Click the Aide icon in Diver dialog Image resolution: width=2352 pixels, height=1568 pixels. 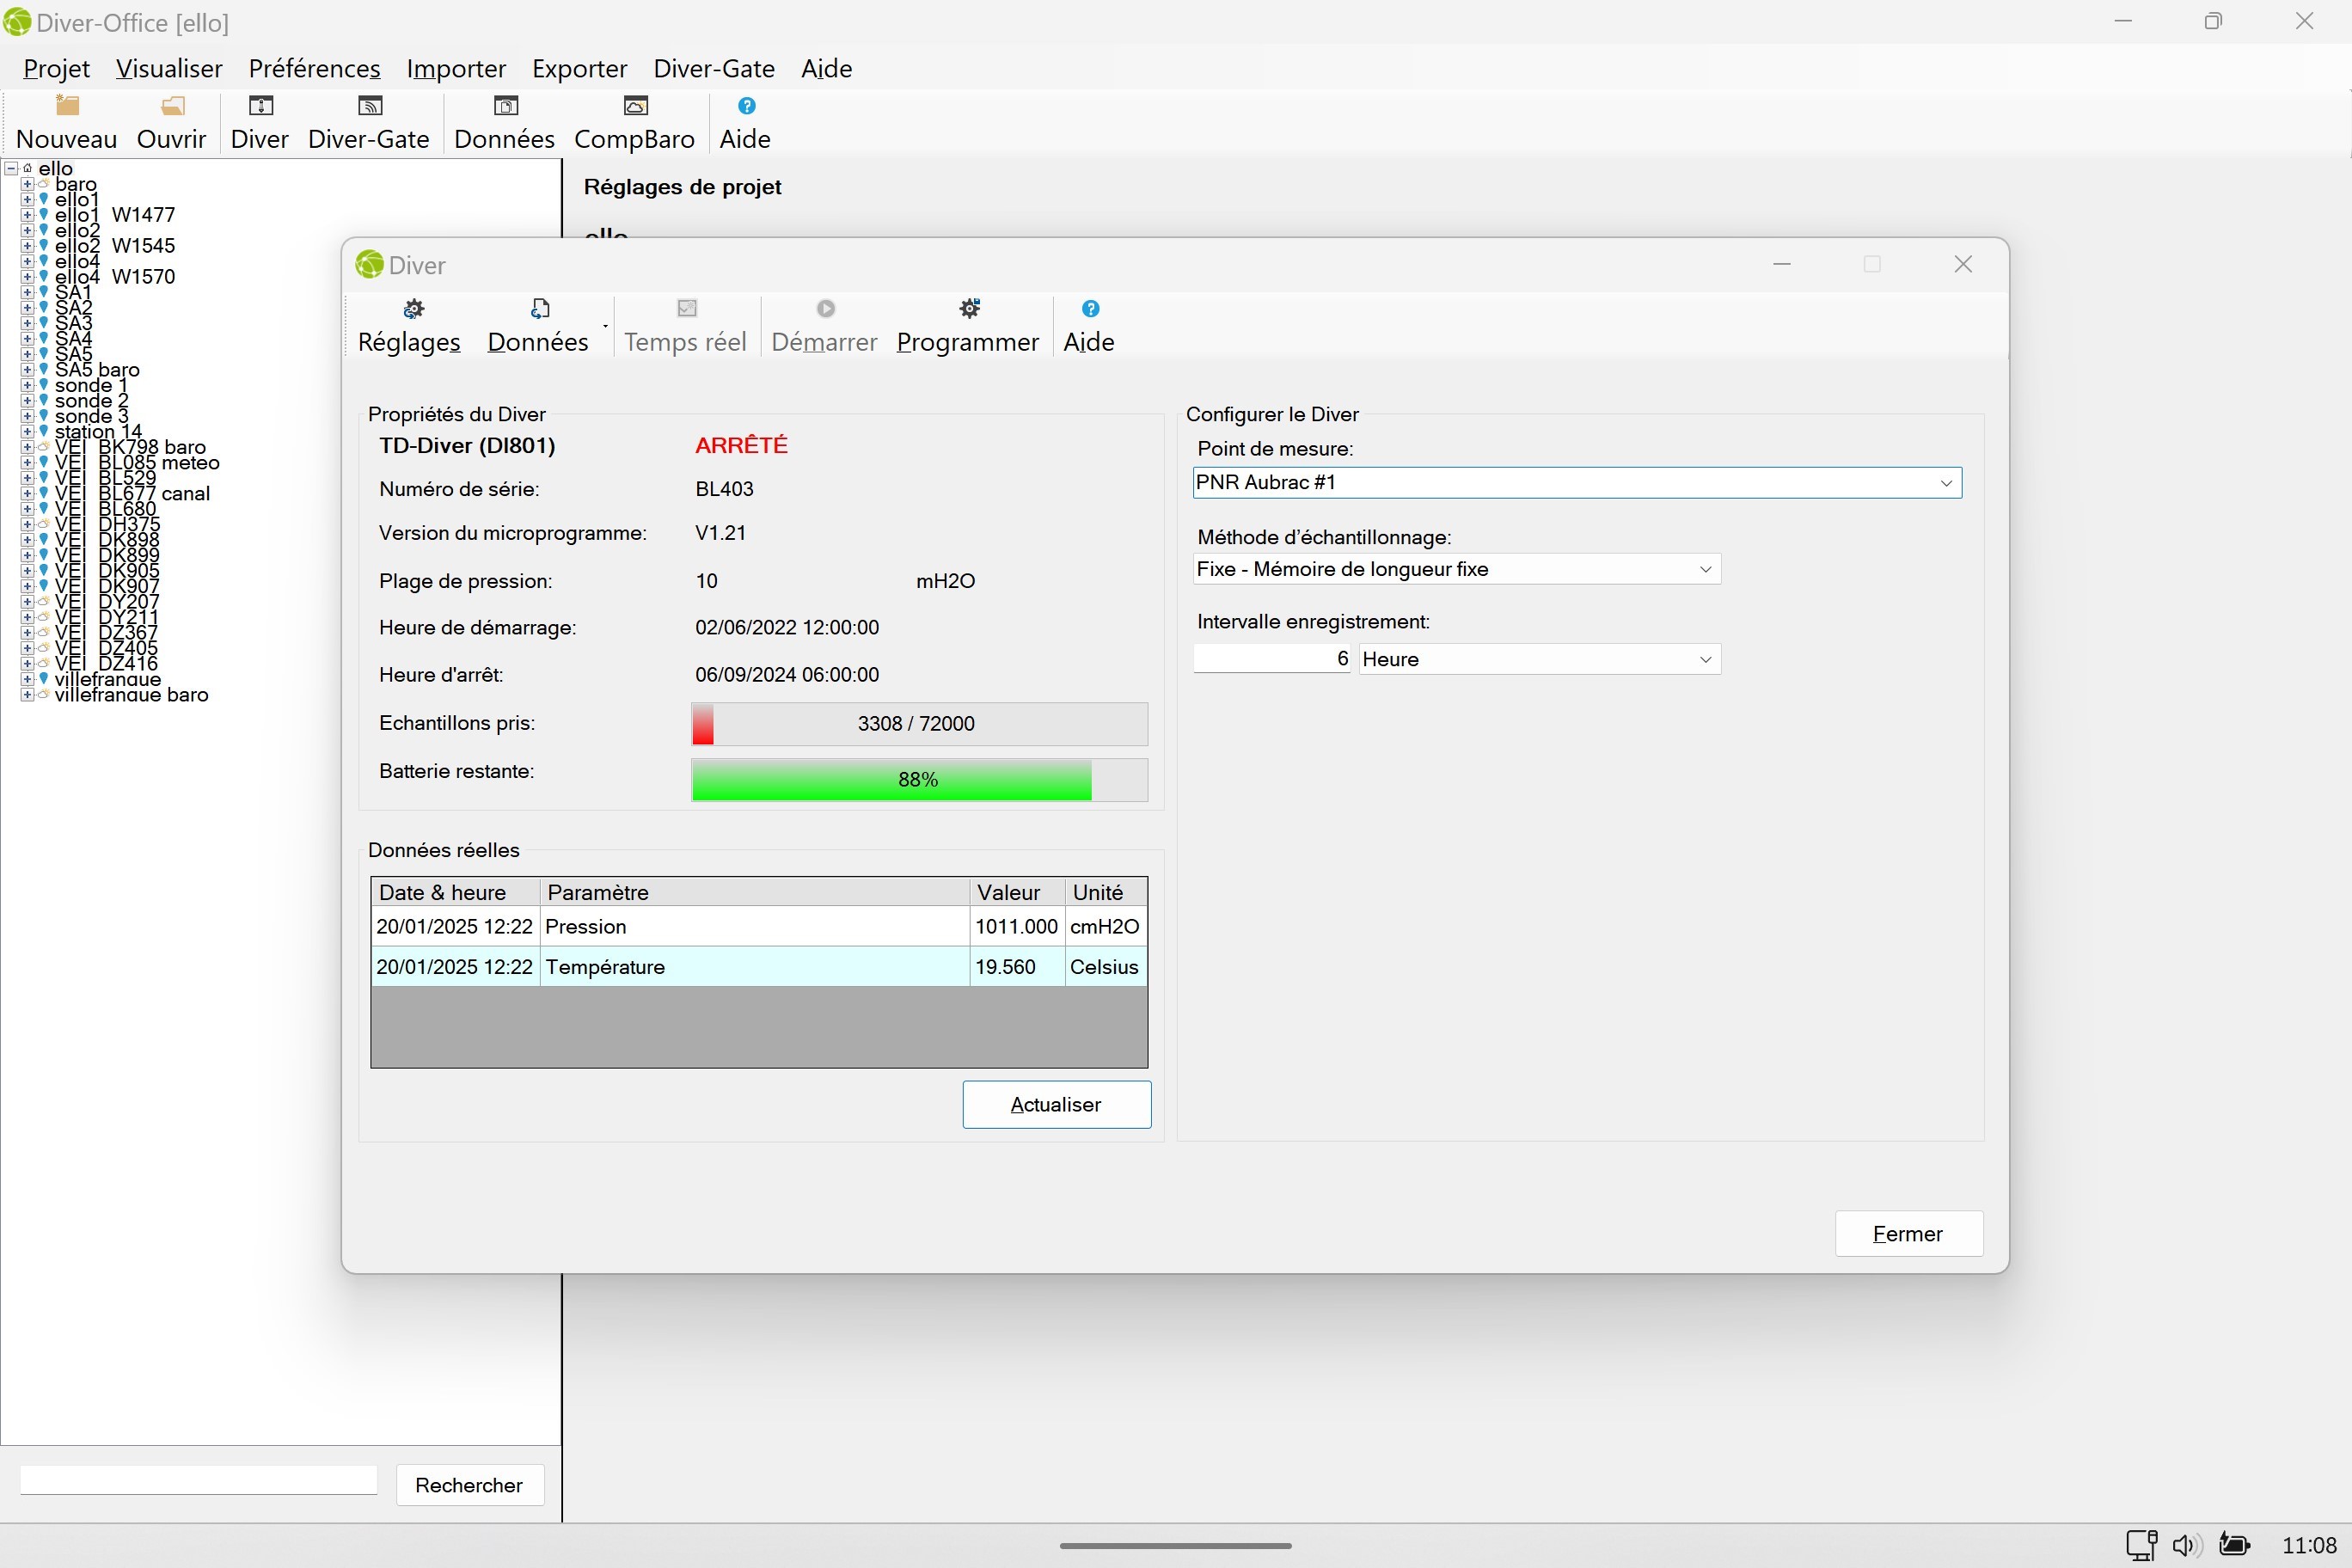click(x=1088, y=326)
